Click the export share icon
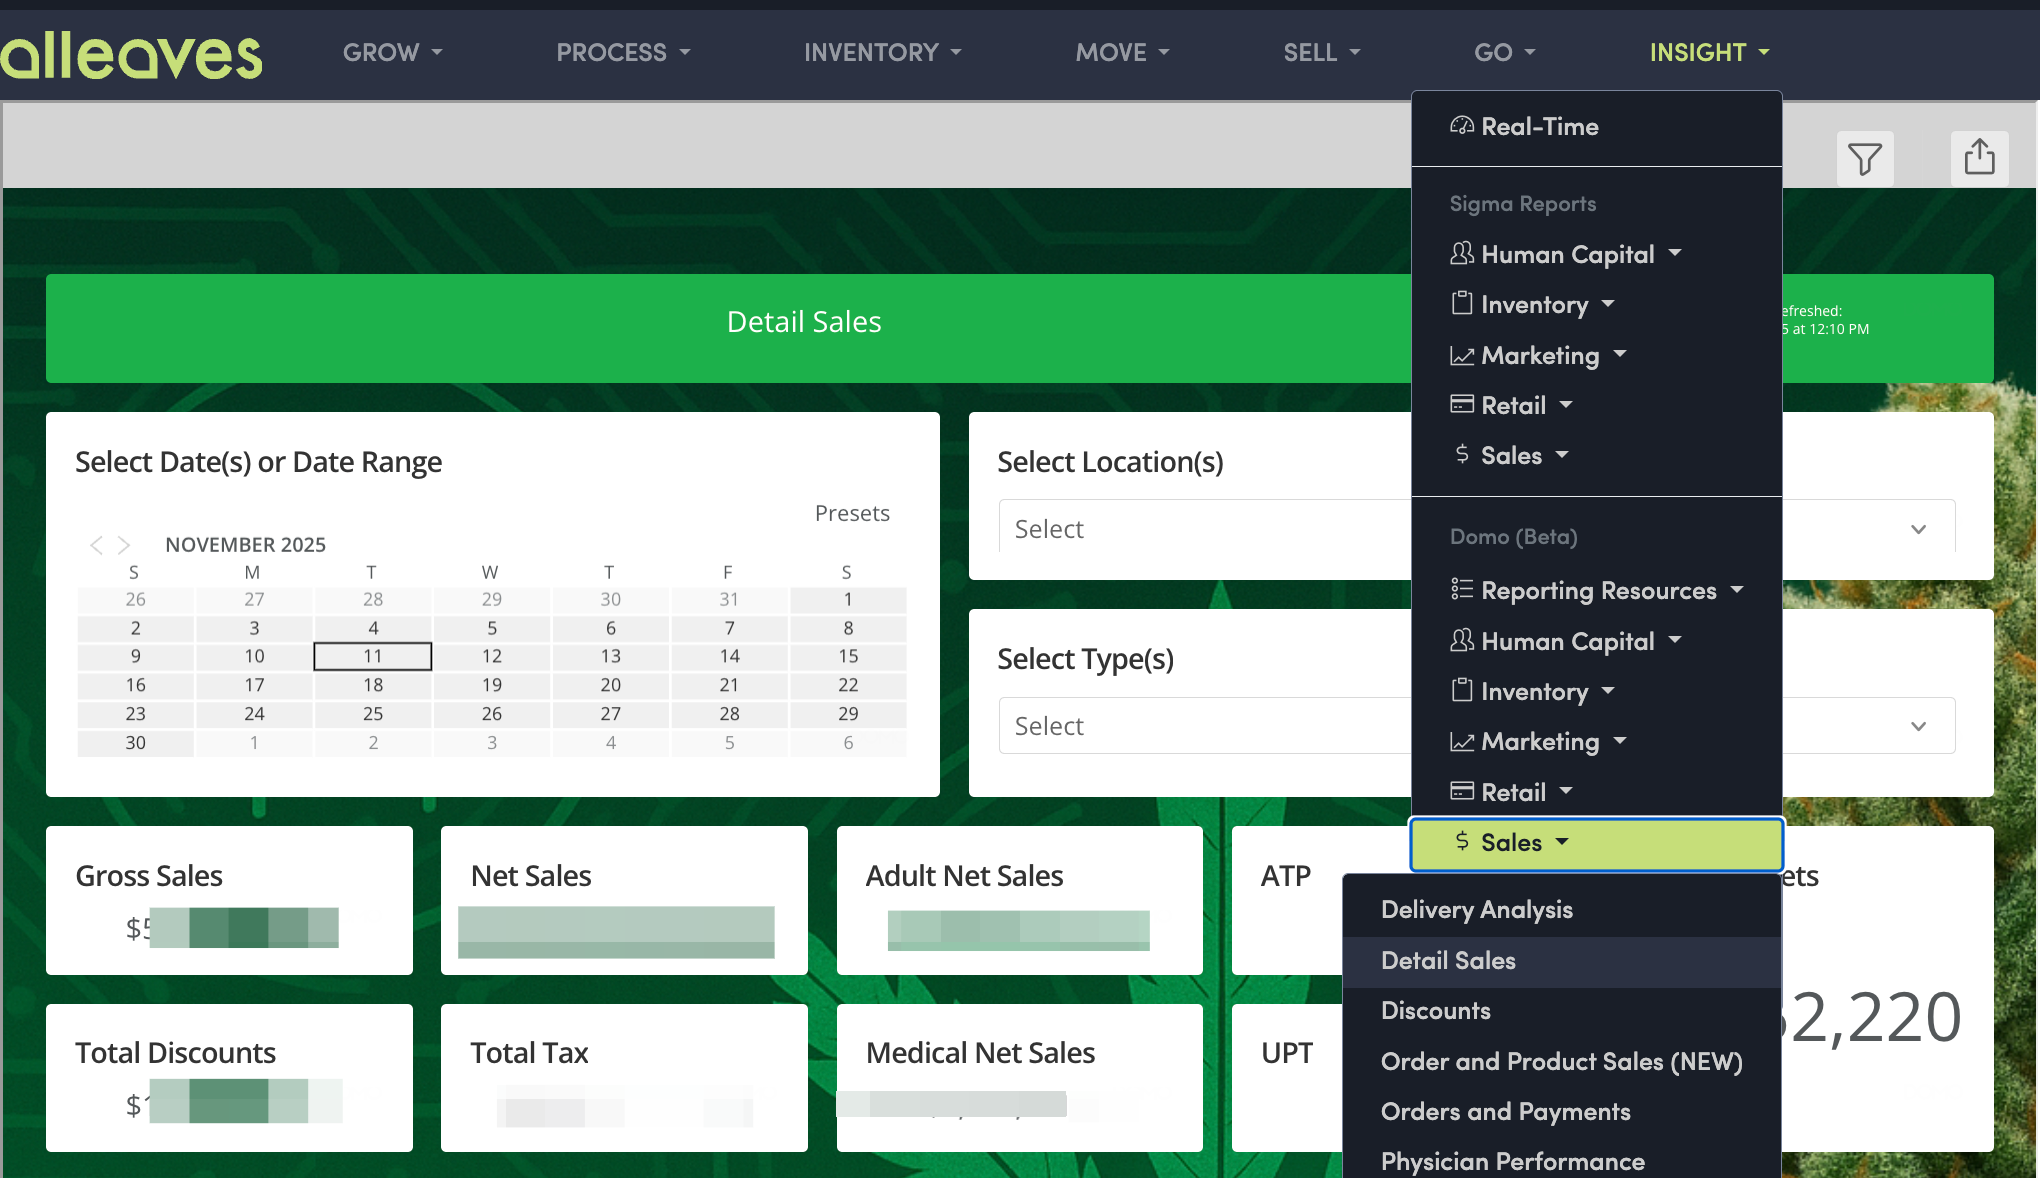2040x1178 pixels. pyautogui.click(x=1979, y=158)
